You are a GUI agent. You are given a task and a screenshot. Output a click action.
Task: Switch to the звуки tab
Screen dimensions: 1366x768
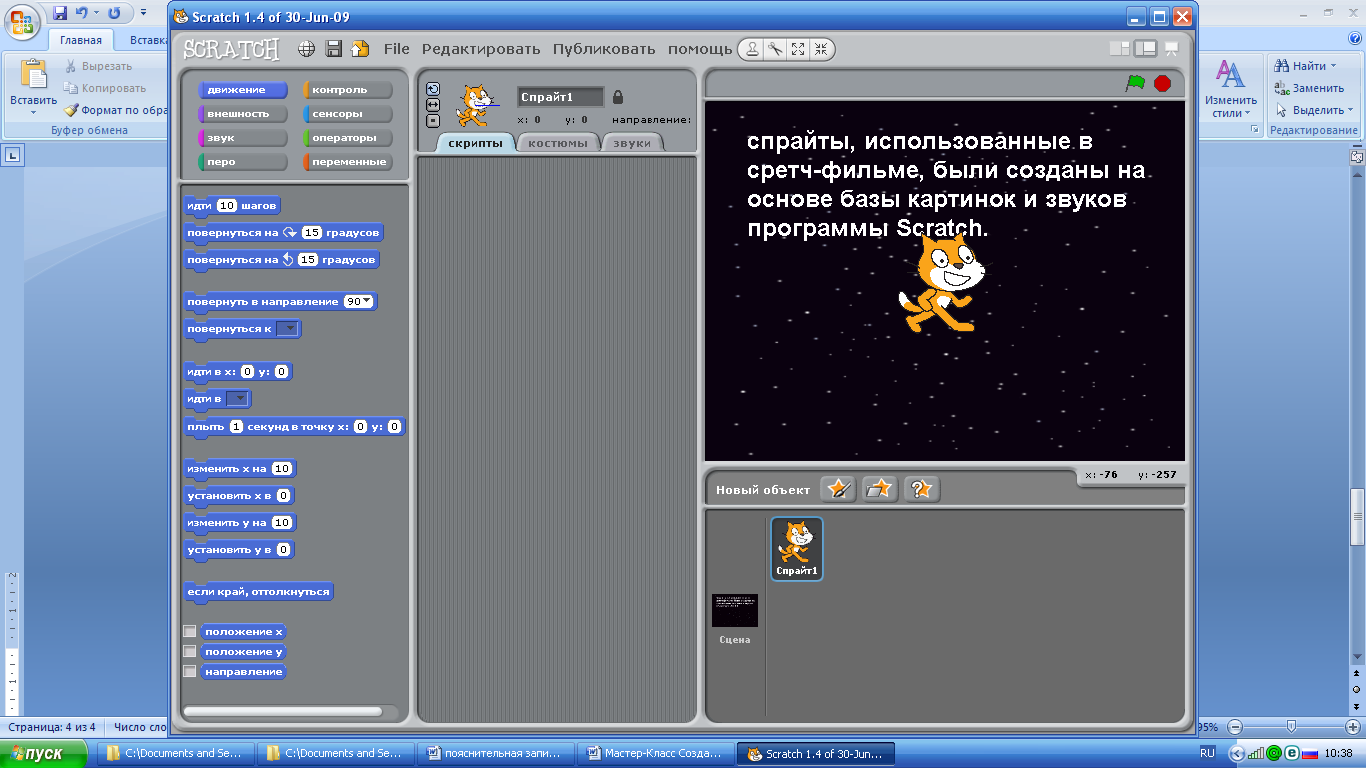(x=632, y=143)
